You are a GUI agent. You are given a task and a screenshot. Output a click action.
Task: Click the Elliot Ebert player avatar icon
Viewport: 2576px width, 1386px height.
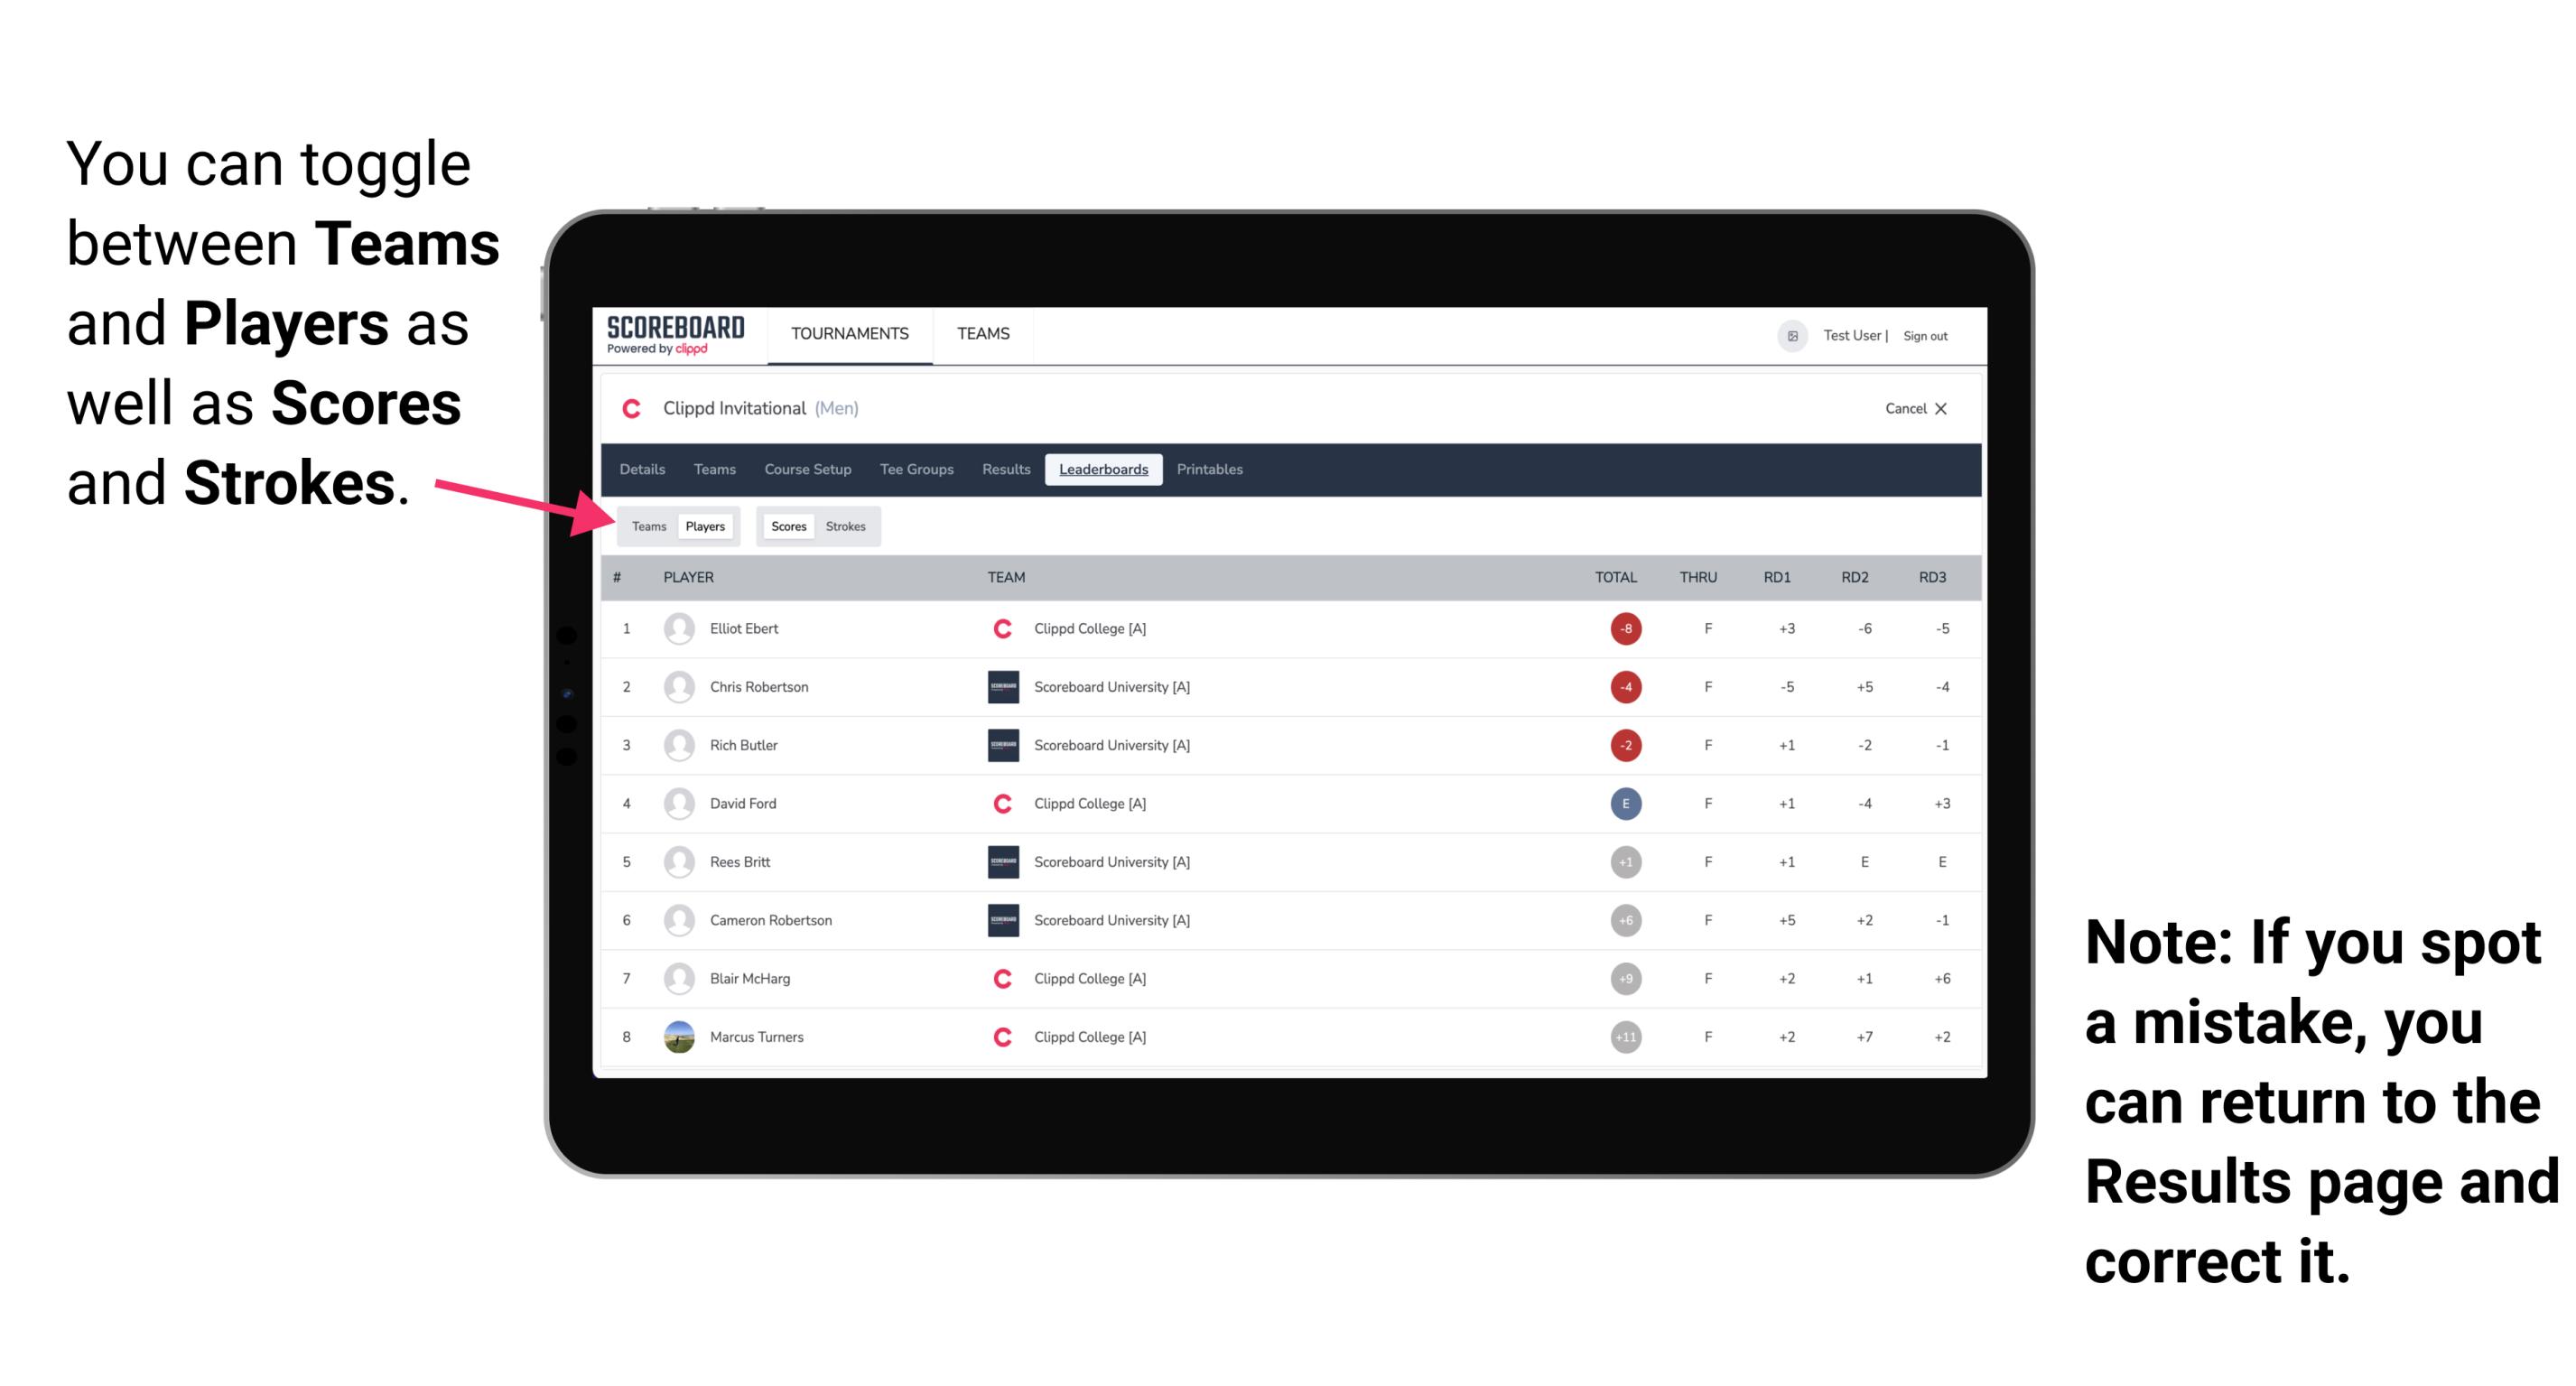coord(679,630)
